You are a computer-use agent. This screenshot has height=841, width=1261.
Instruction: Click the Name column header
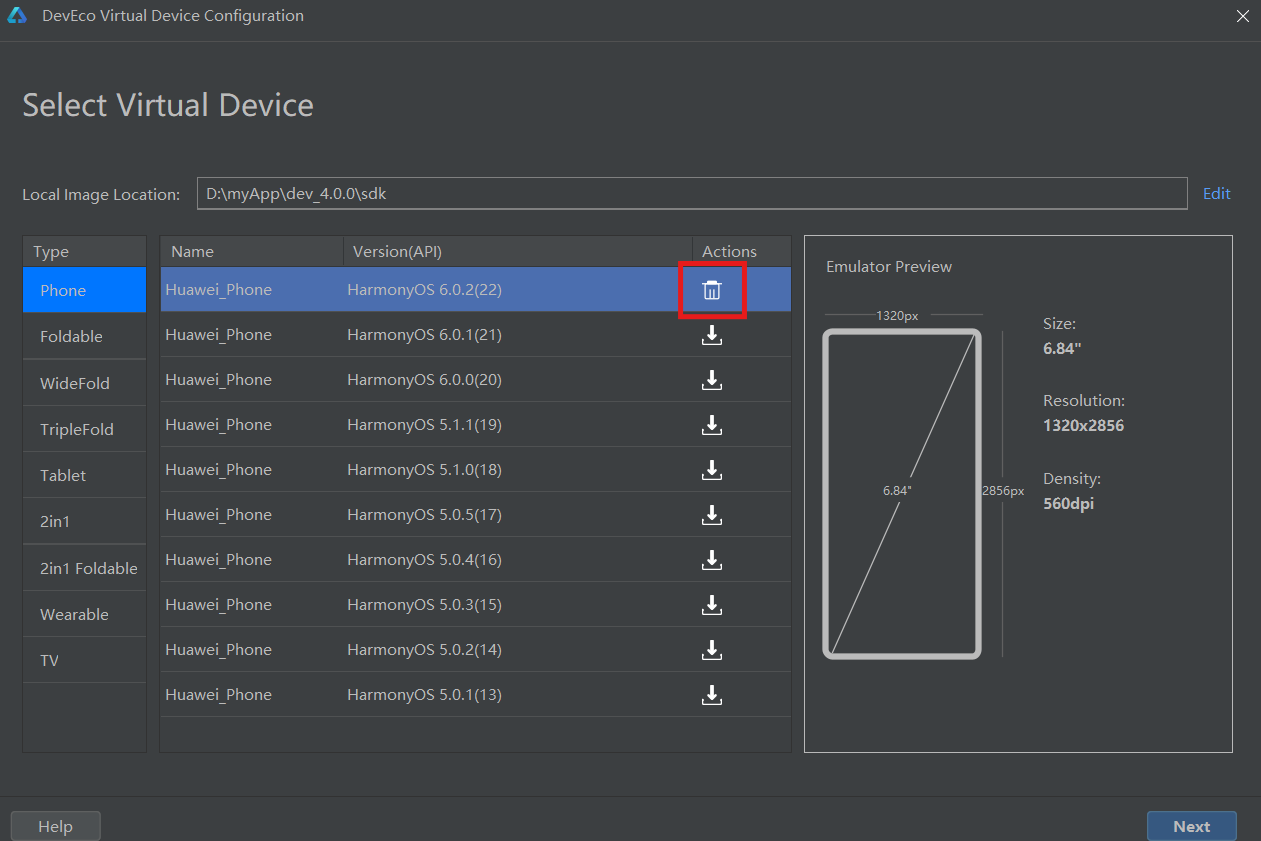point(252,251)
